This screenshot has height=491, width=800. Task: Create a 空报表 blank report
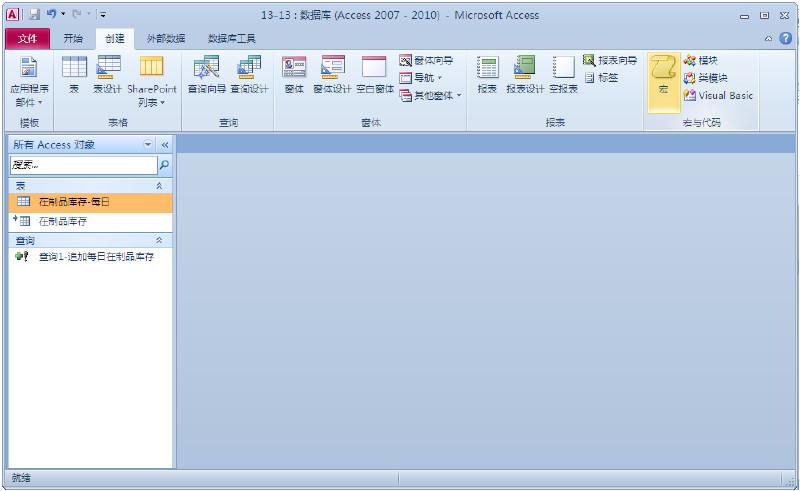(563, 75)
